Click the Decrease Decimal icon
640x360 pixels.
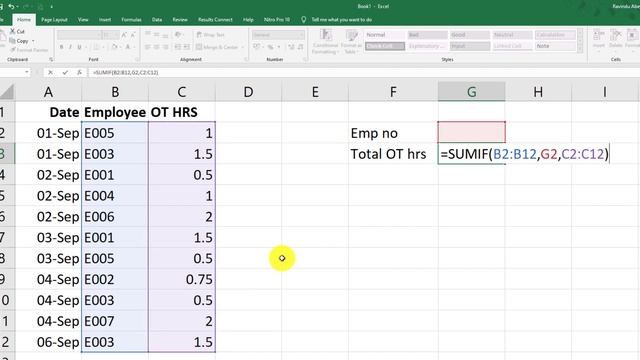(300, 47)
